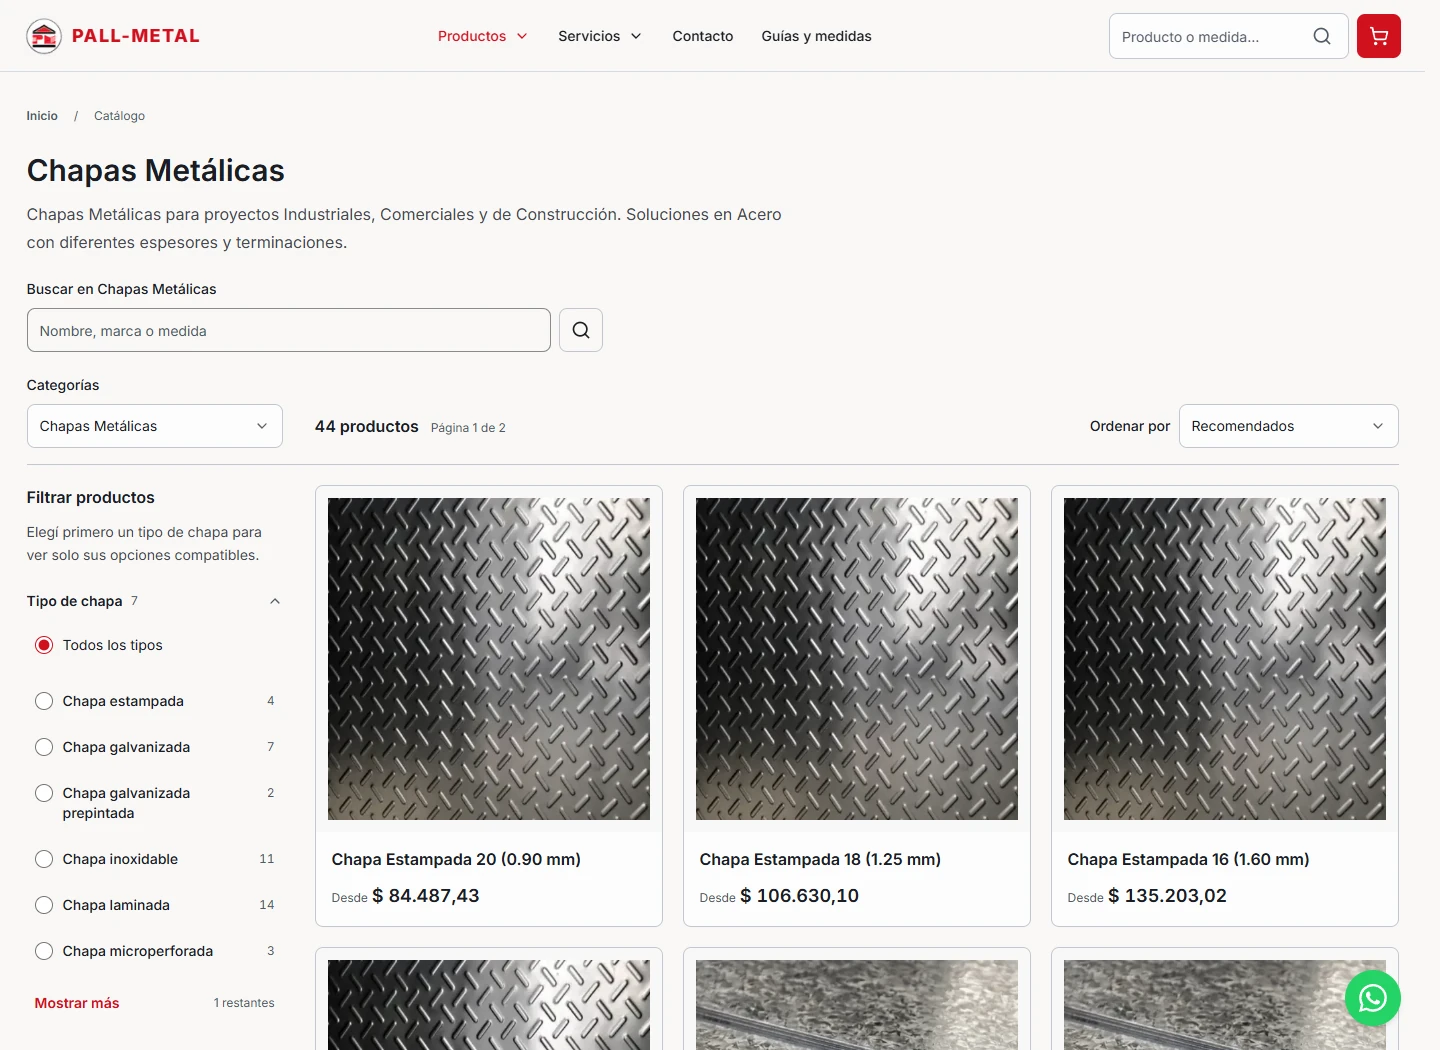
Task: Click the search button beside Nombre field
Action: (x=581, y=330)
